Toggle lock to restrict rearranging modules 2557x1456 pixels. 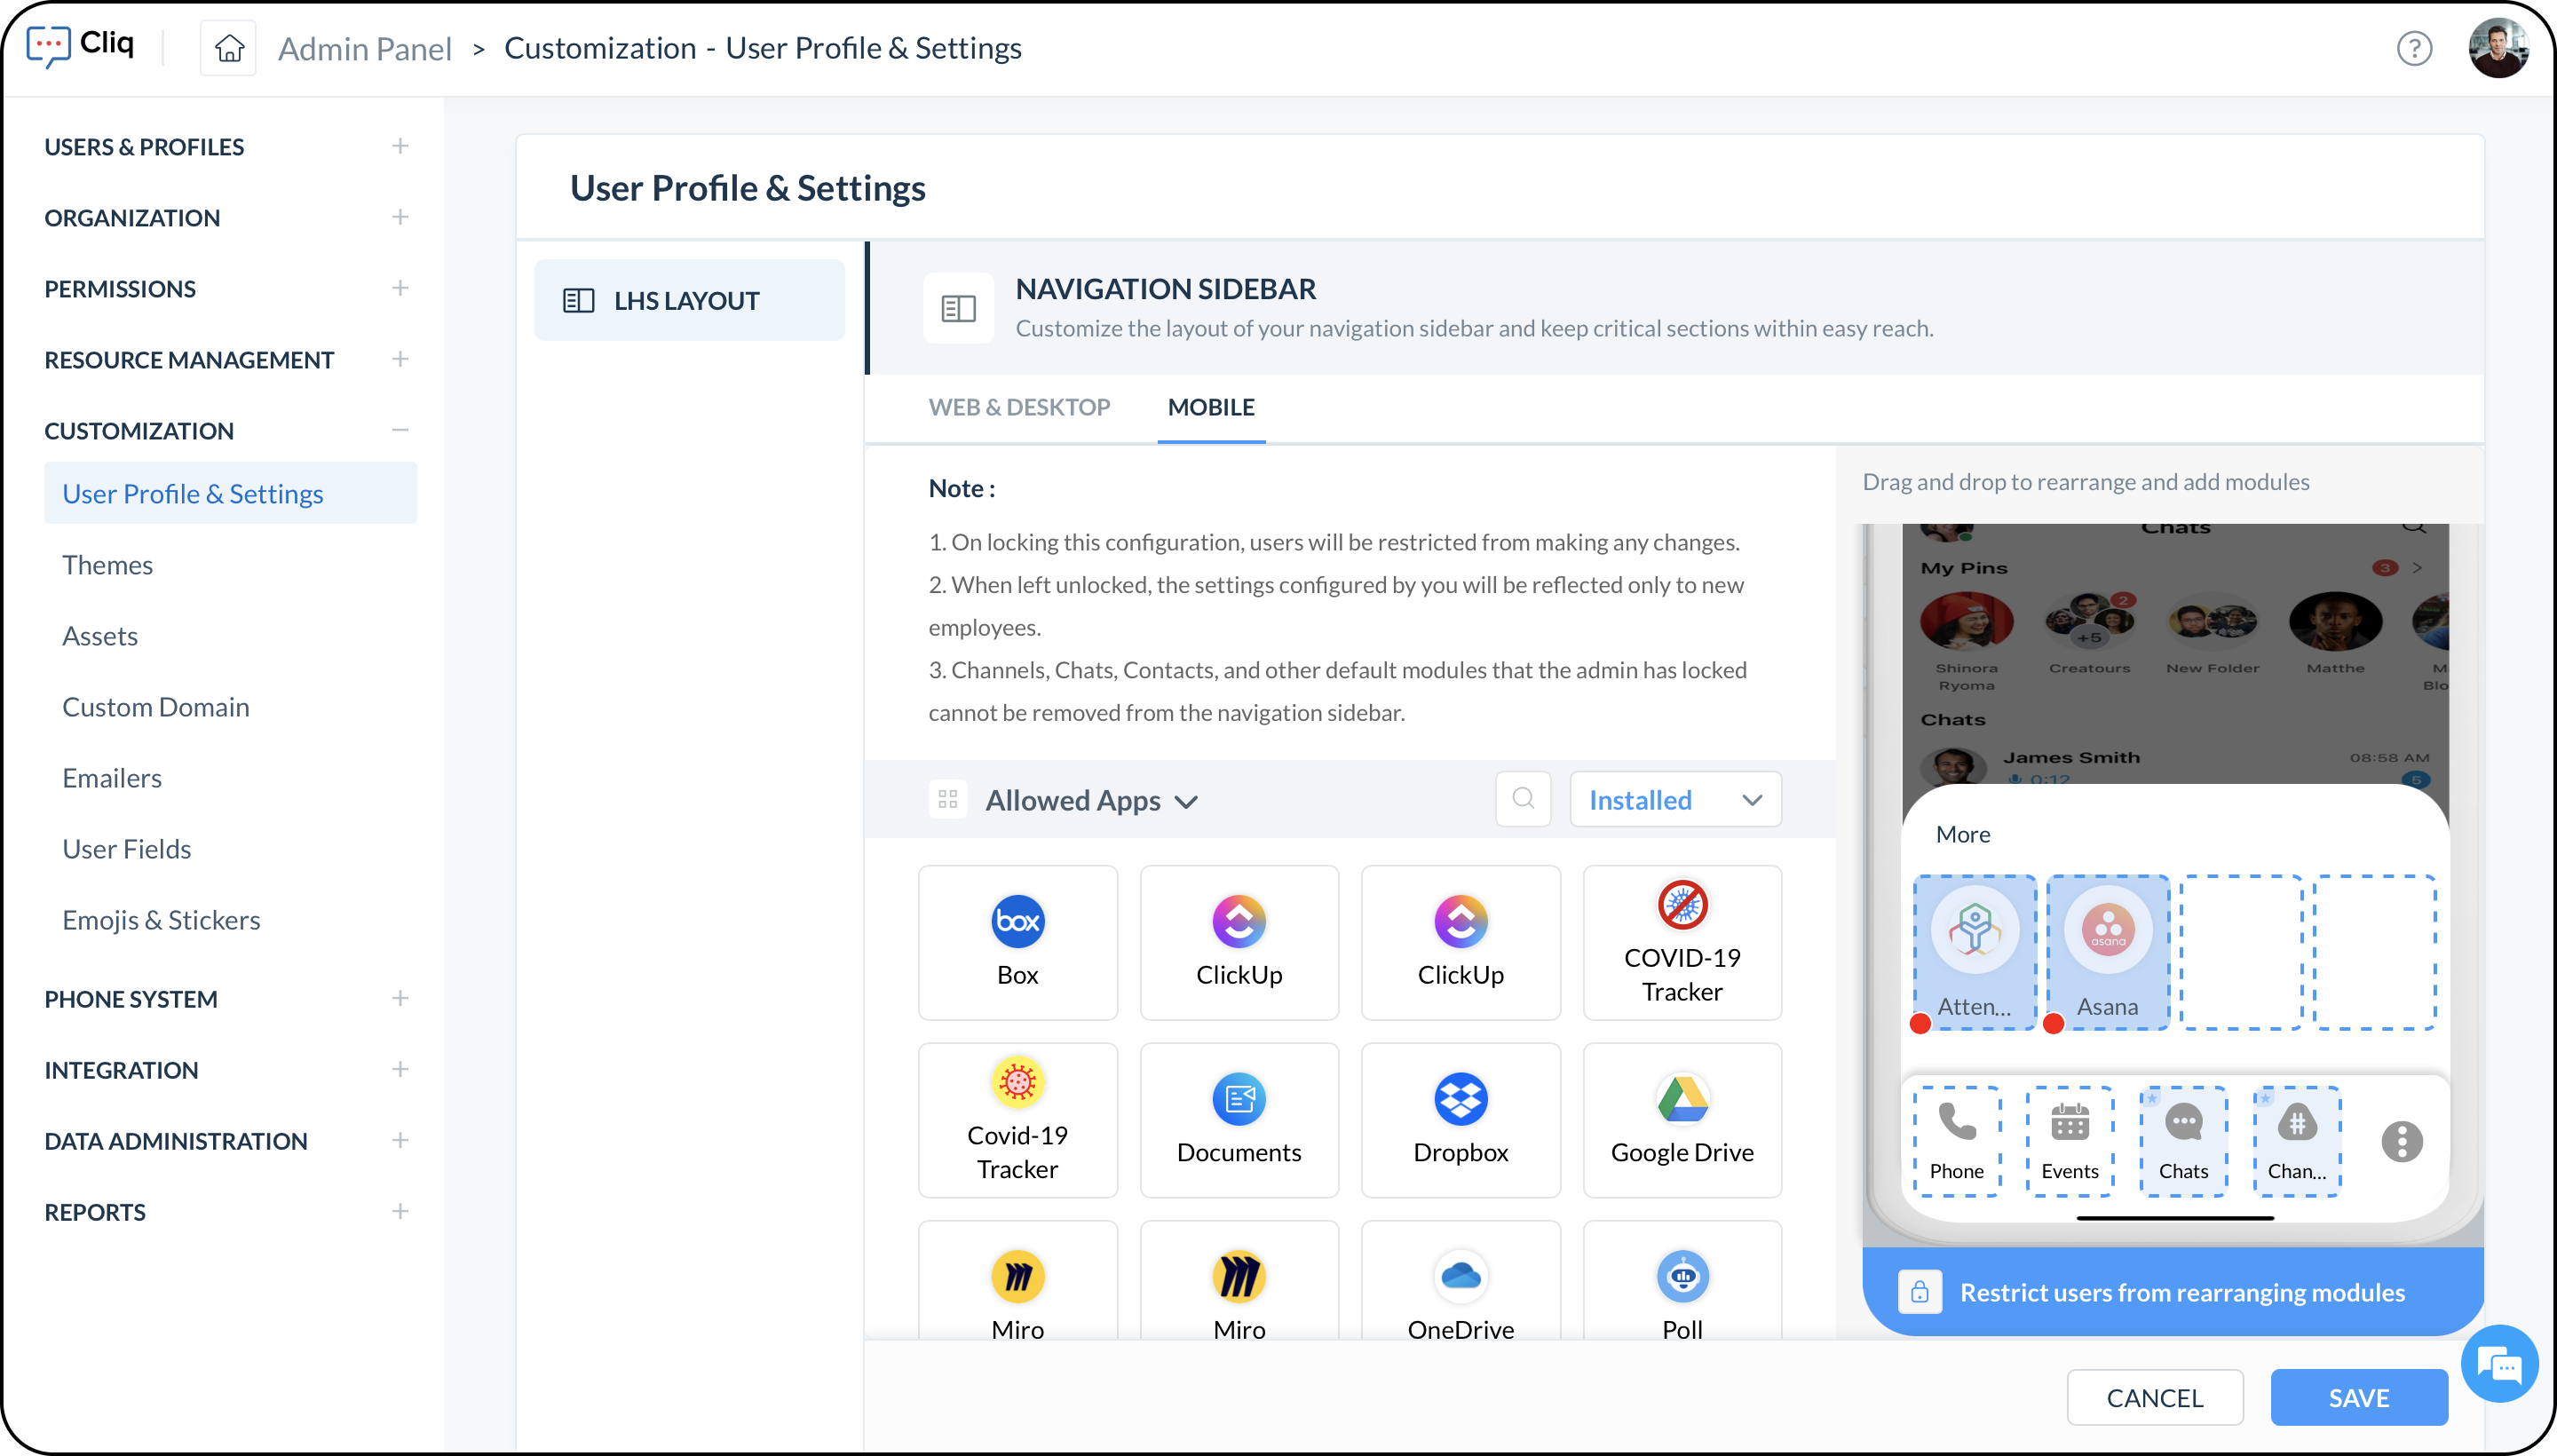click(x=1919, y=1292)
